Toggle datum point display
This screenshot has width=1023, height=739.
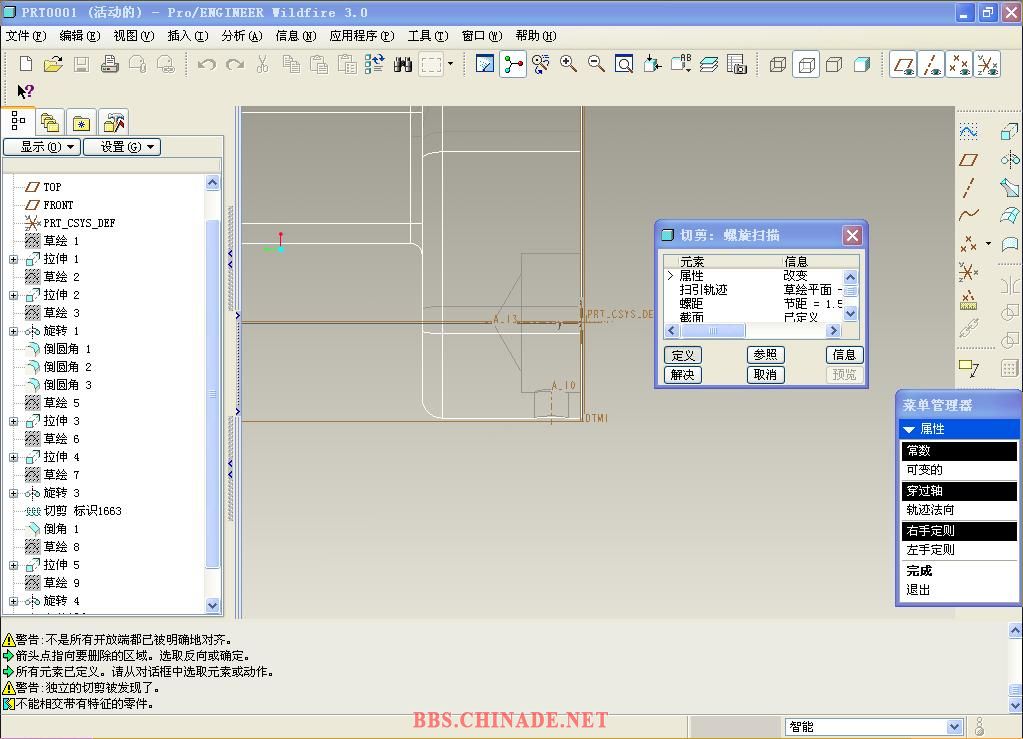pos(959,65)
